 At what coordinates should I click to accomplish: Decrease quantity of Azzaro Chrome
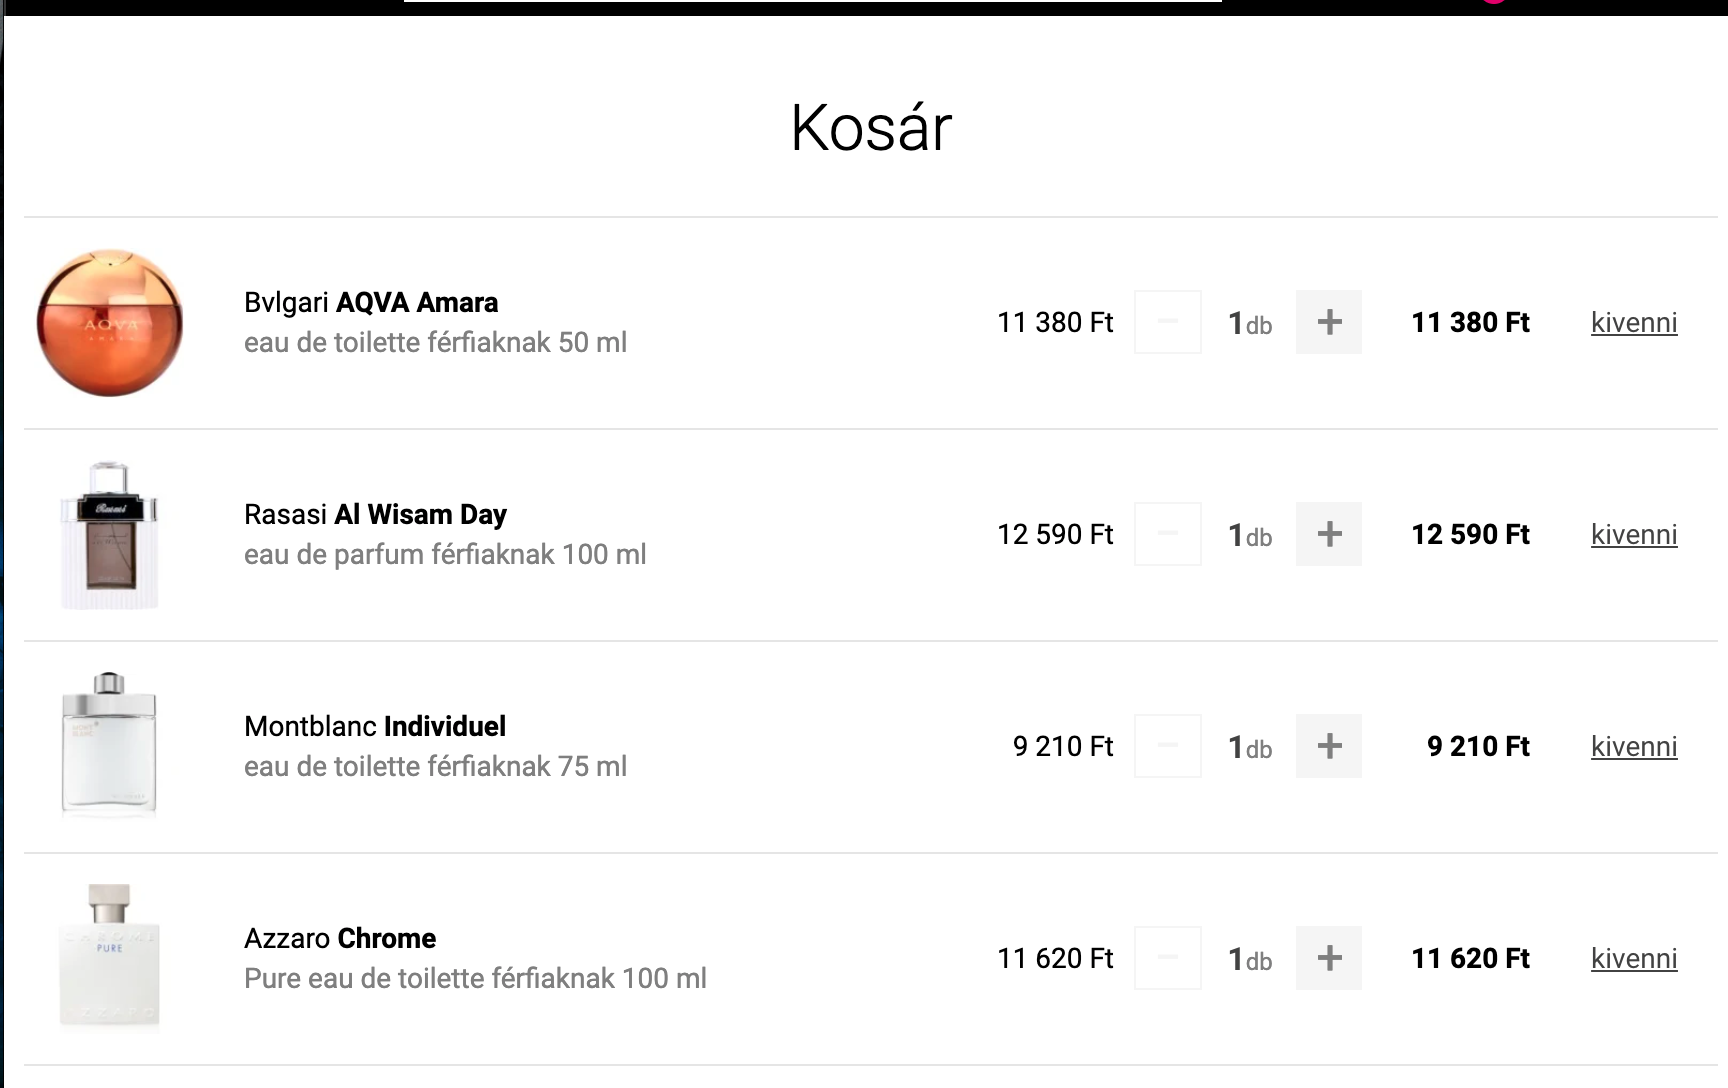pyautogui.click(x=1167, y=958)
